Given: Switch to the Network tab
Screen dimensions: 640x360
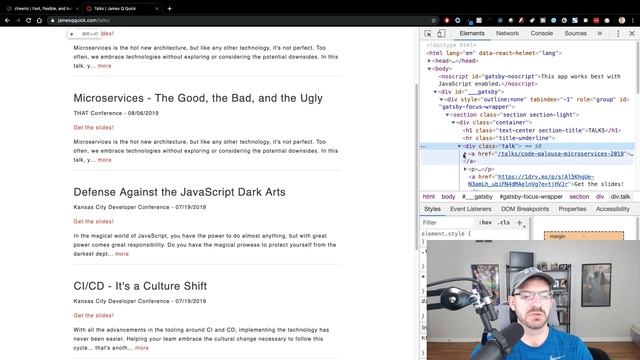Looking at the screenshot, I should click(x=507, y=33).
